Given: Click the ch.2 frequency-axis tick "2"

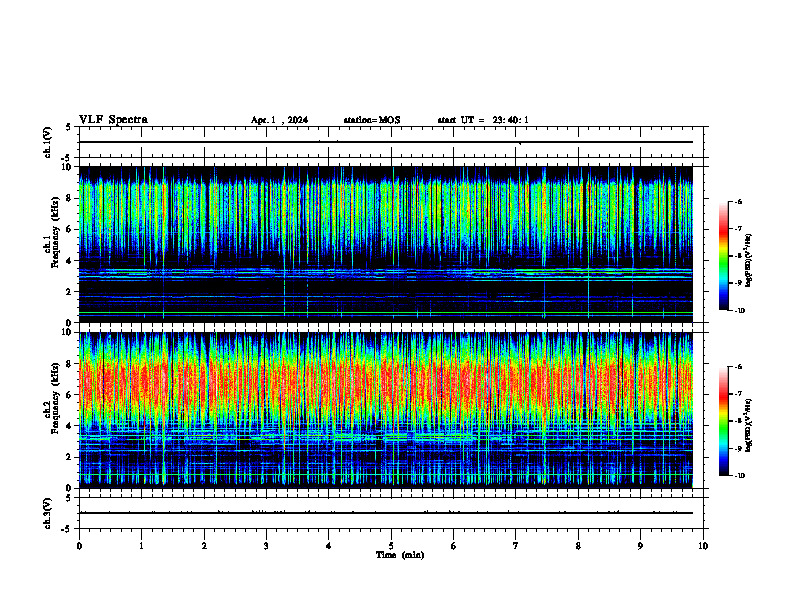Looking at the screenshot, I should click(70, 457).
